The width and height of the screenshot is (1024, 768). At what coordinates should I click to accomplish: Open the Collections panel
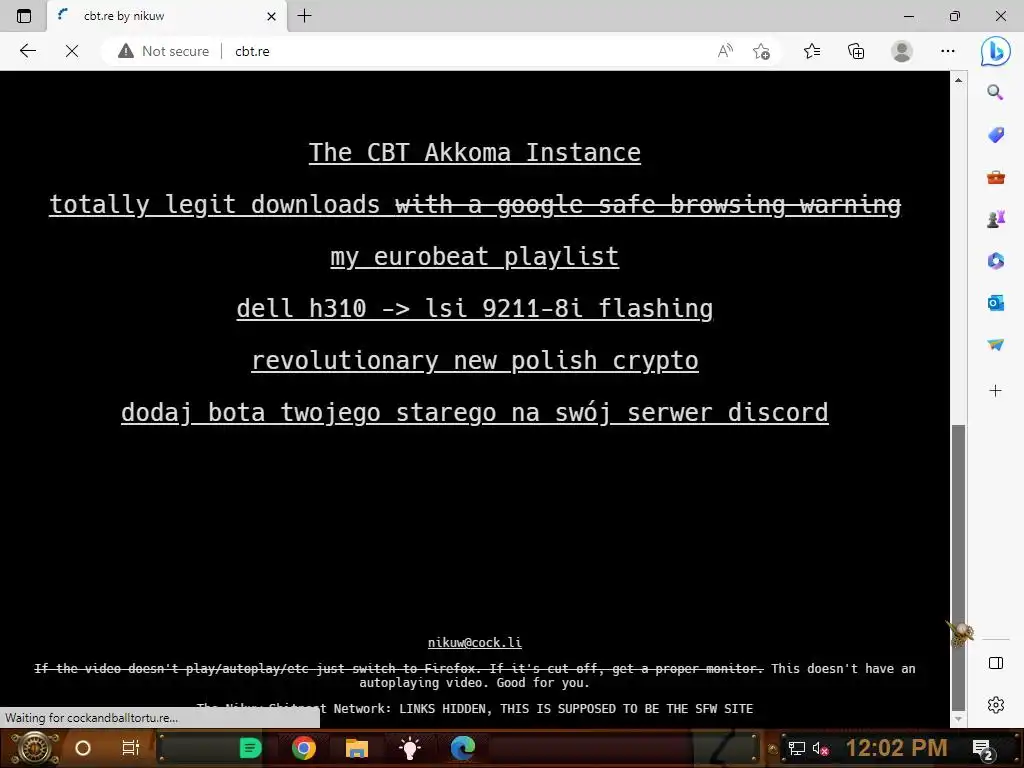tap(856, 51)
